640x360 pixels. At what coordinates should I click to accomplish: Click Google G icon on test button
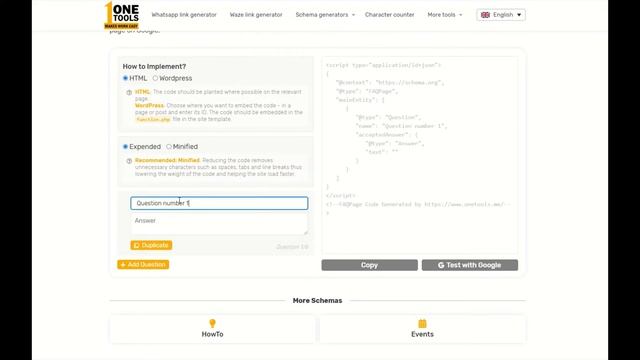[441, 265]
